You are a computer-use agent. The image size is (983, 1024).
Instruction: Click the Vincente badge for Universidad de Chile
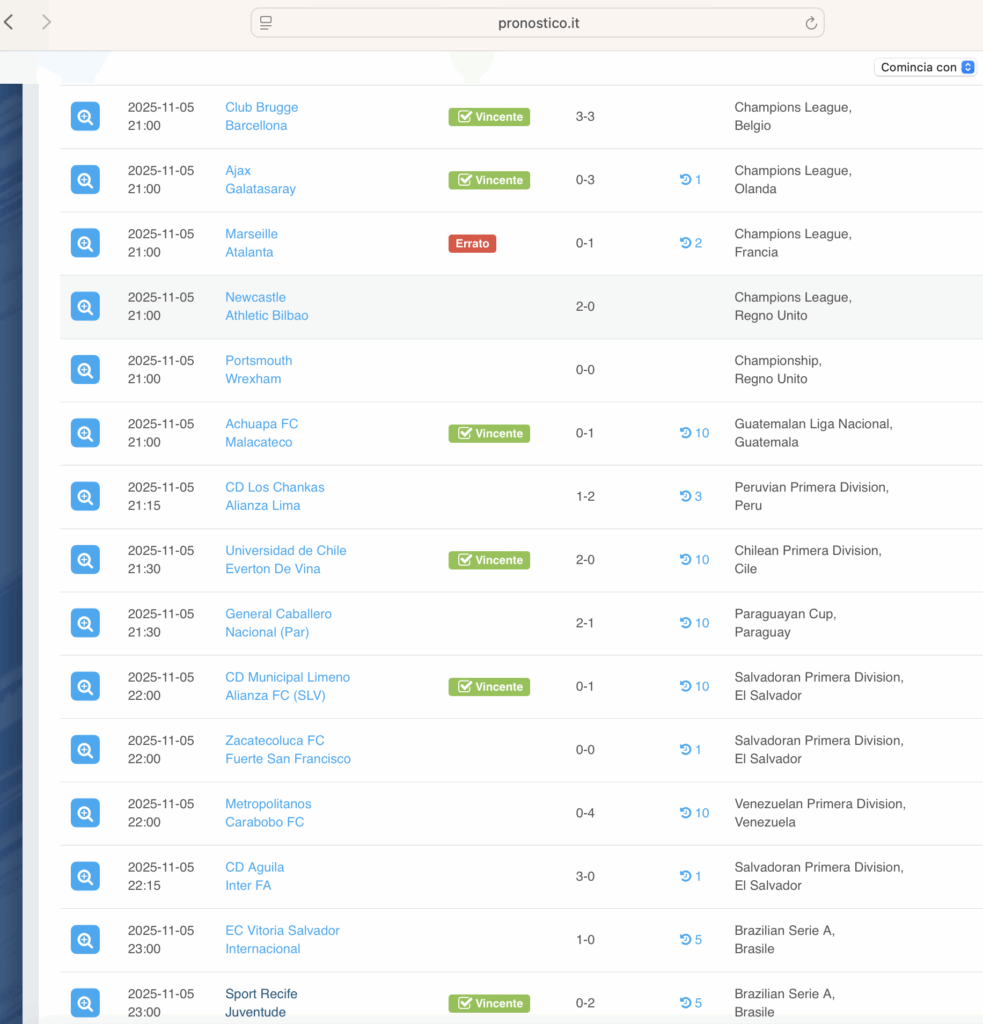pyautogui.click(x=489, y=560)
